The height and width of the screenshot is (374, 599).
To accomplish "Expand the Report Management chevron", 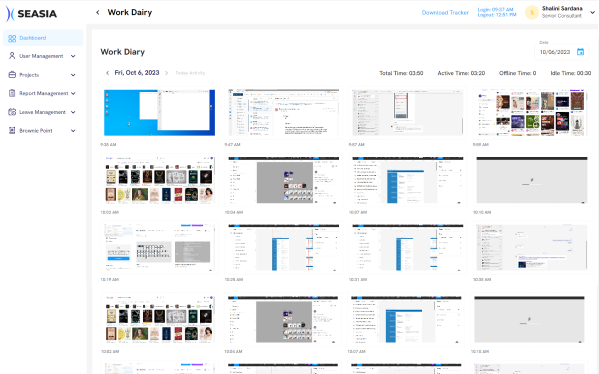I will click(x=73, y=93).
